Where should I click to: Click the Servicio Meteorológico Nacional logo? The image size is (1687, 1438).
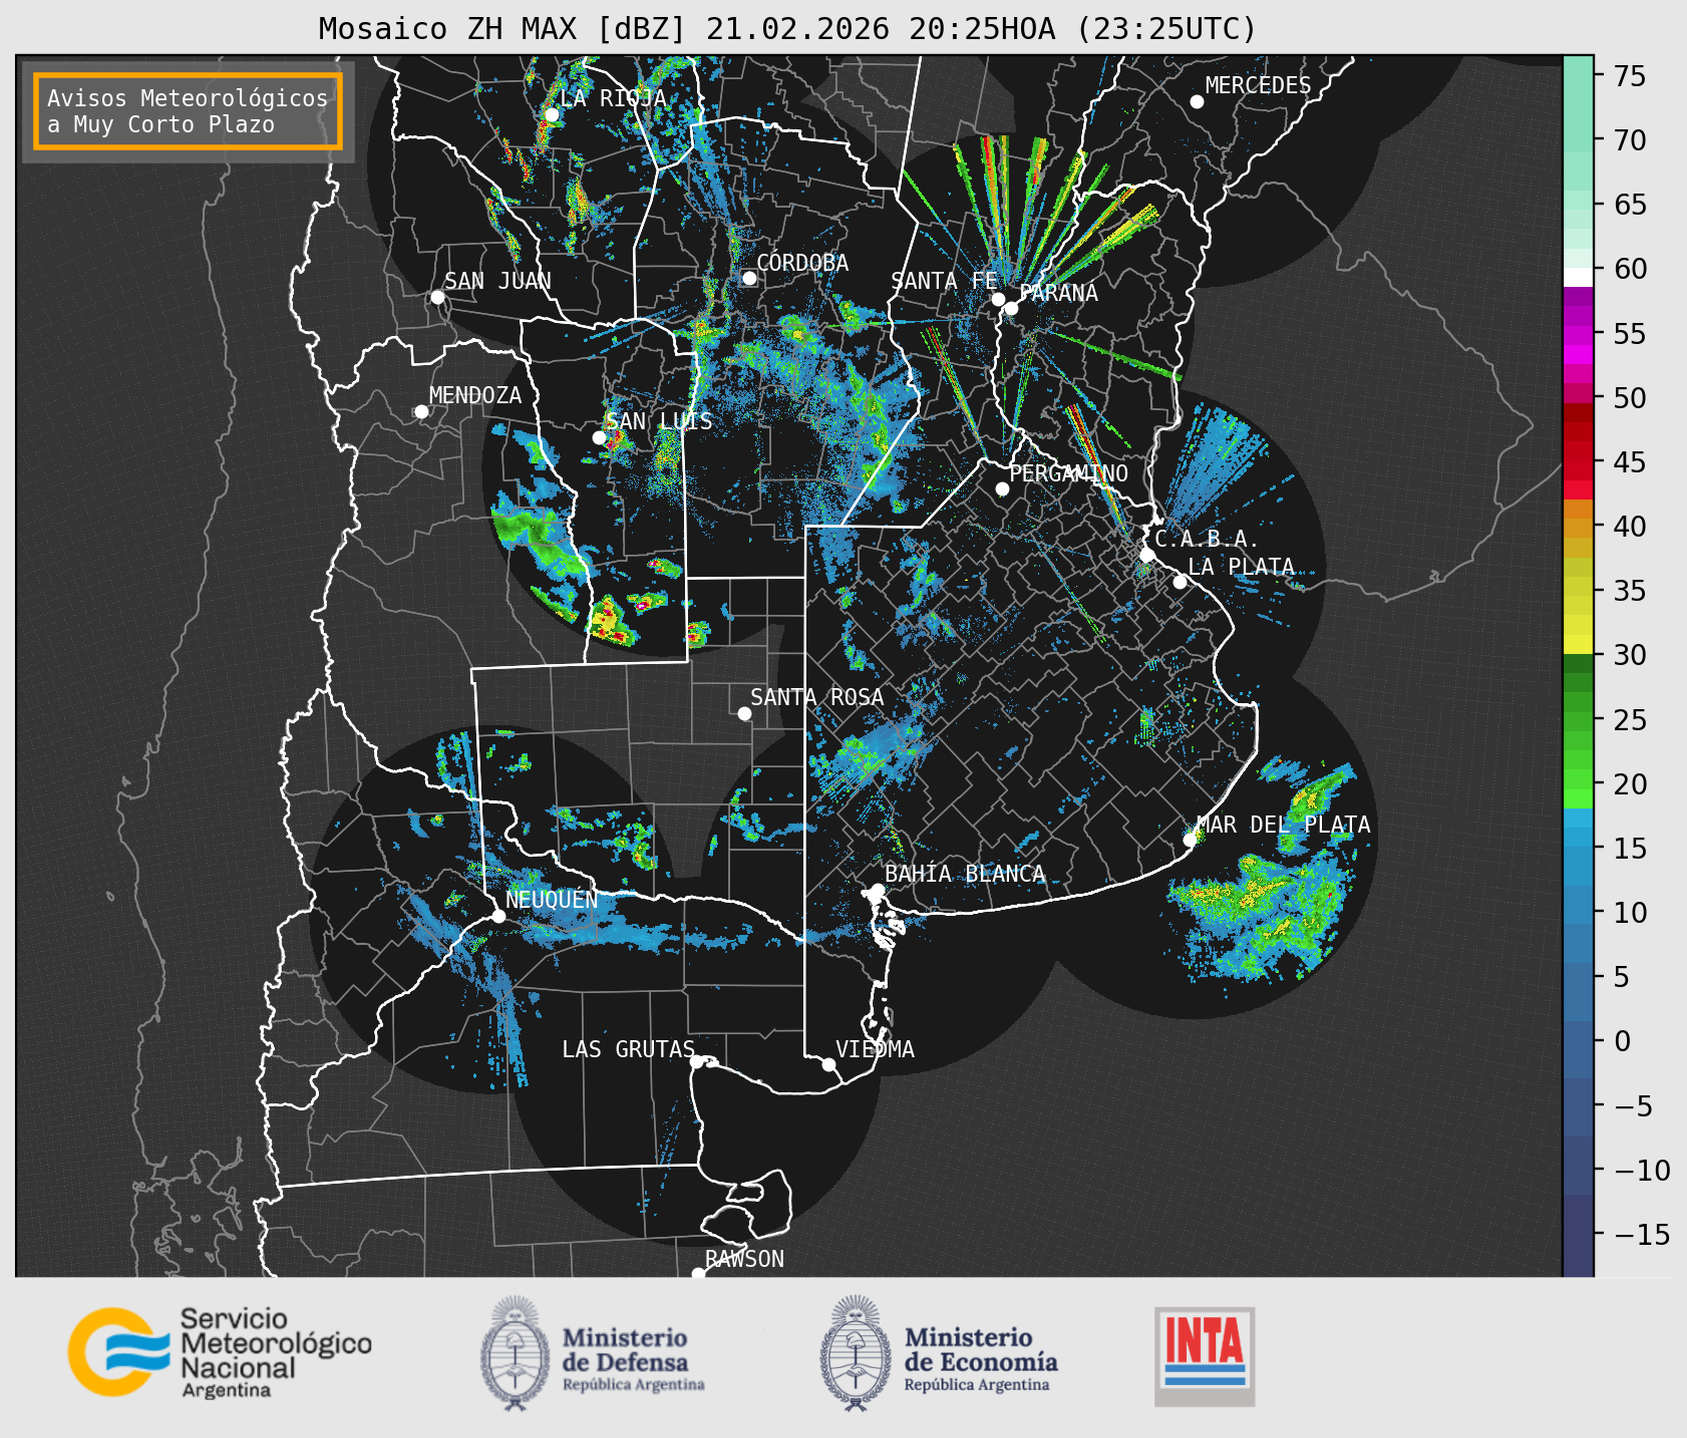pyautogui.click(x=220, y=1352)
